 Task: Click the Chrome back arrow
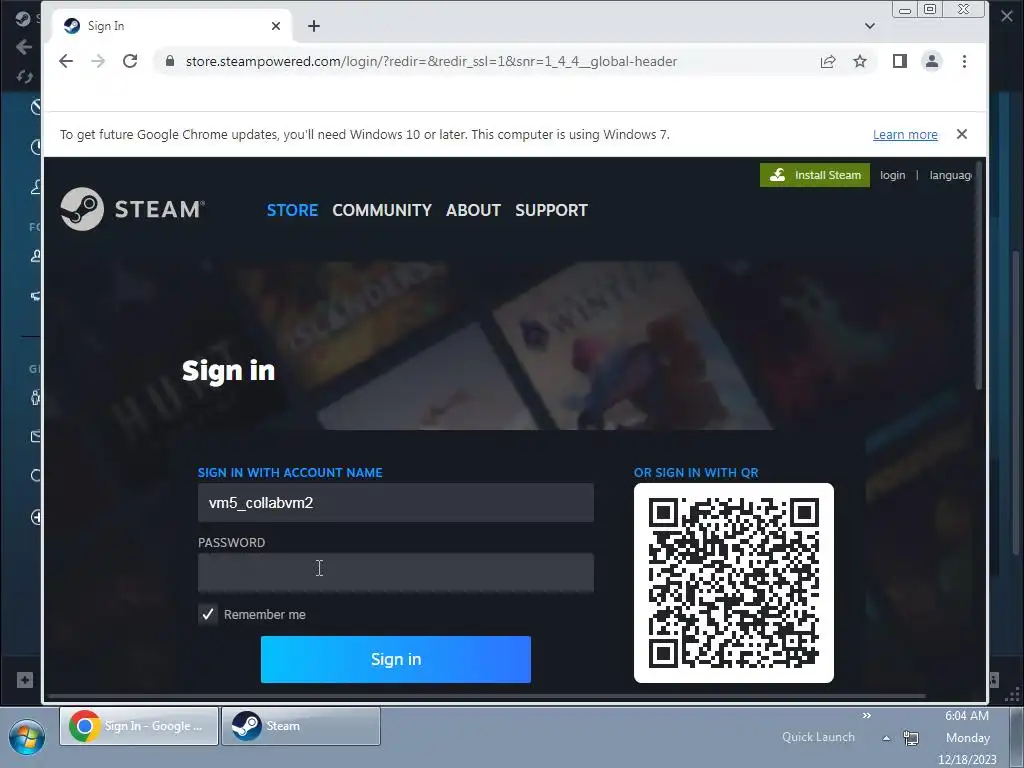66,61
